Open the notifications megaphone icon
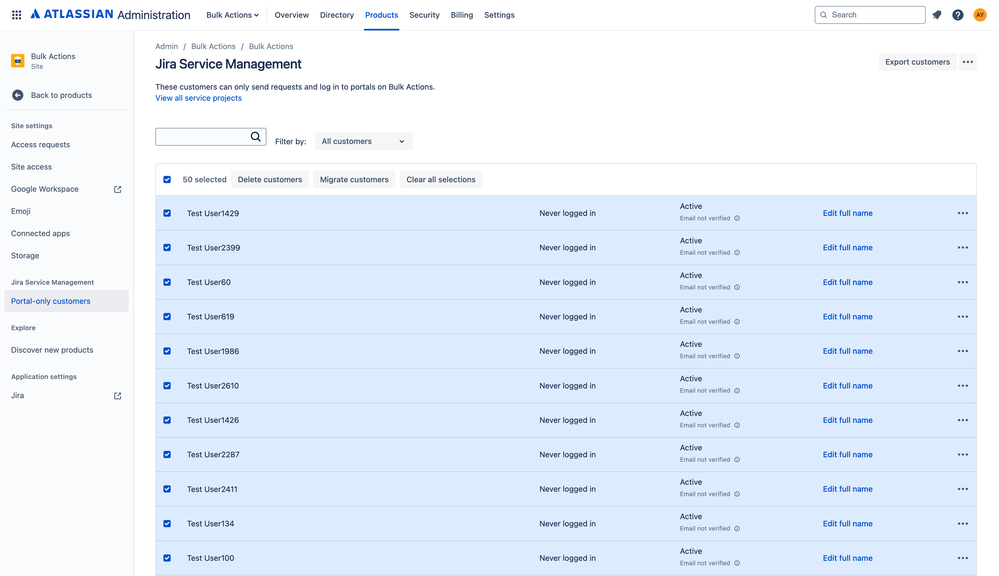Screen dimensions: 999x576 (x=937, y=15)
